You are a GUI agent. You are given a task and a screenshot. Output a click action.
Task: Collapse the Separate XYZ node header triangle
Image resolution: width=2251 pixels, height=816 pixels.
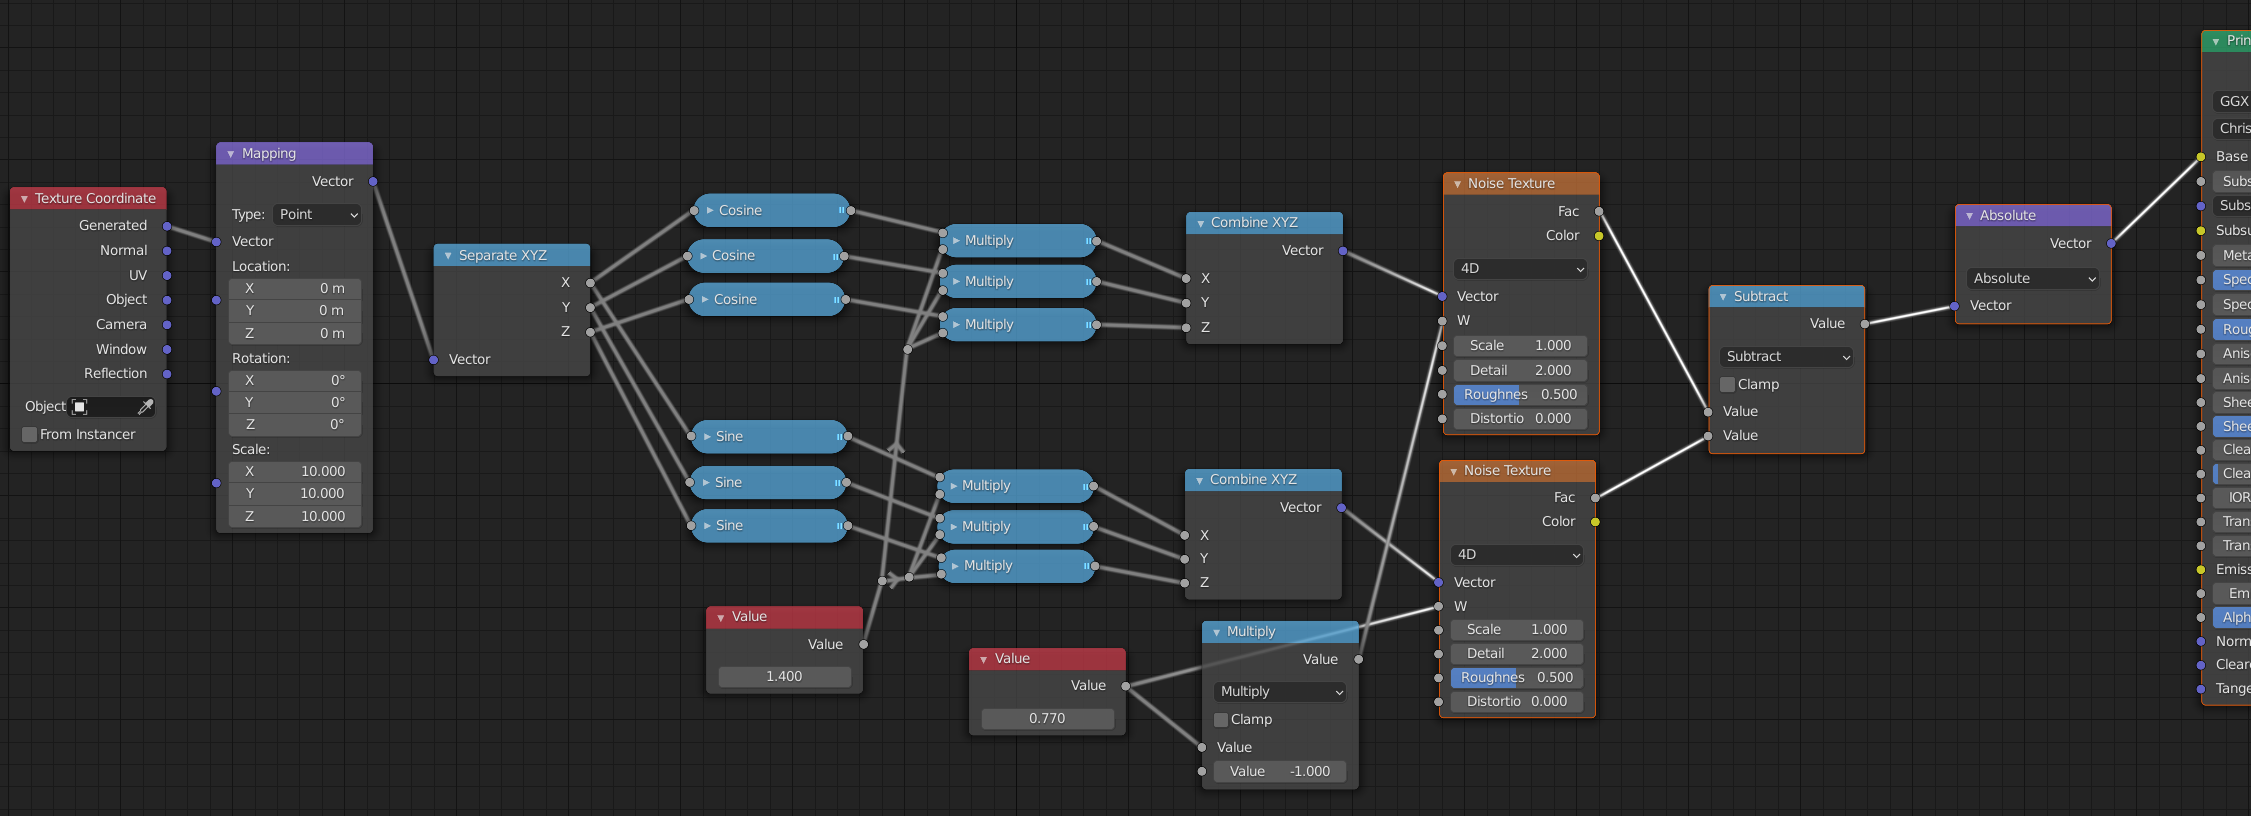point(448,256)
